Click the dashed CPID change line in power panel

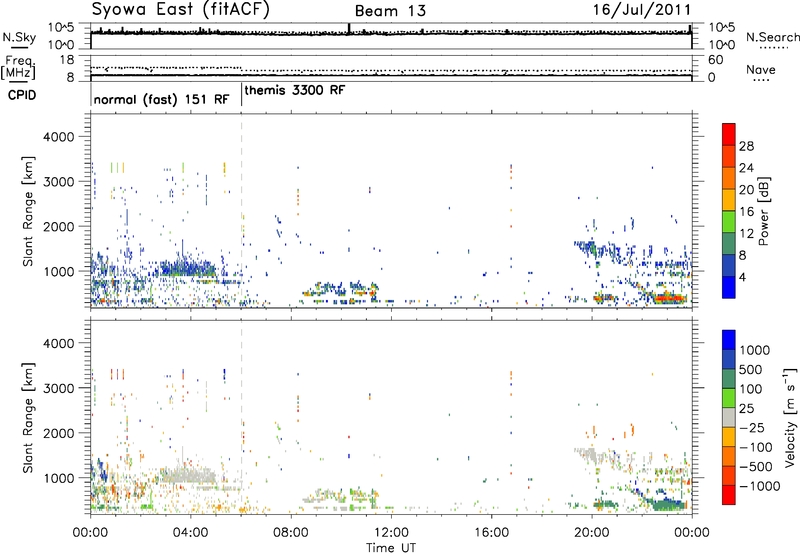click(242, 210)
